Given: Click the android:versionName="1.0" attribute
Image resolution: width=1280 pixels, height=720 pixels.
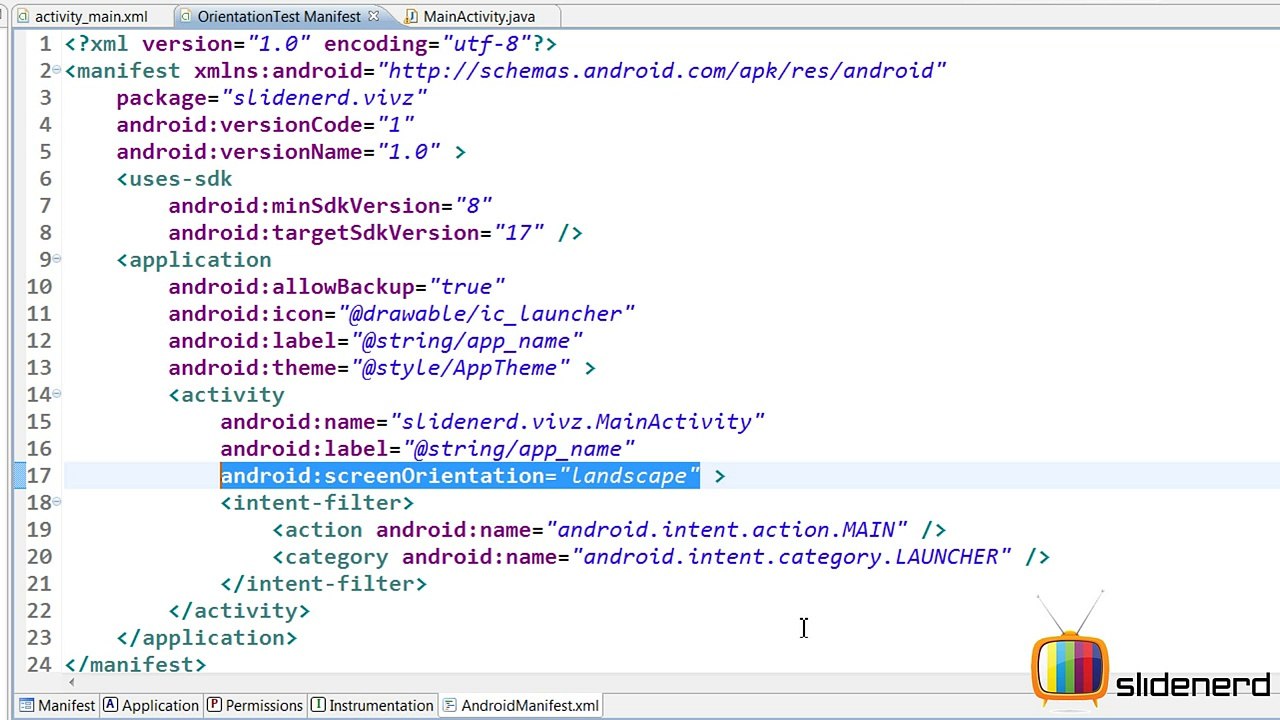Looking at the screenshot, I should [x=278, y=152].
